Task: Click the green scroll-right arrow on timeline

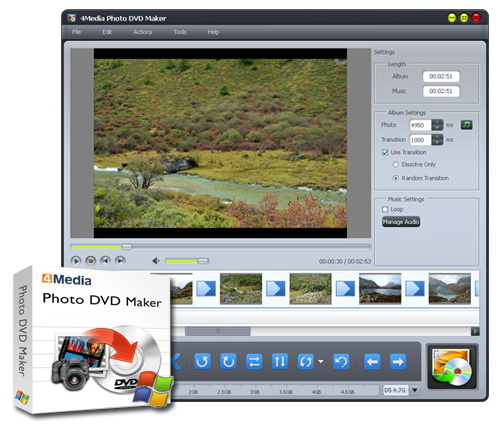Action: pos(475,331)
